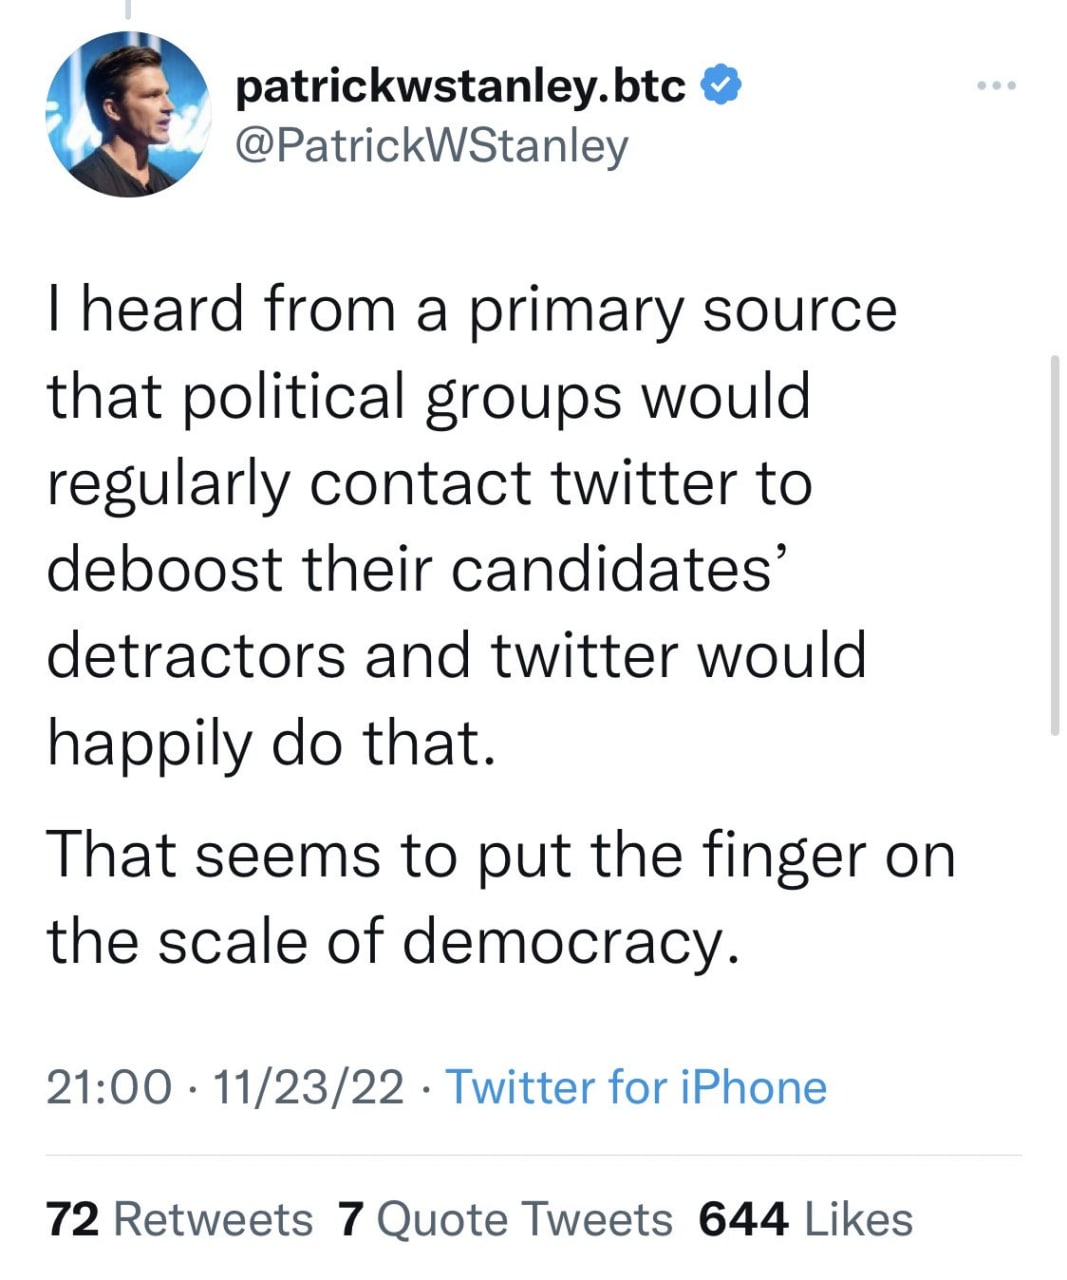Open the three-dot more options menu
This screenshot has height=1280, width=1067.
pos(996,86)
